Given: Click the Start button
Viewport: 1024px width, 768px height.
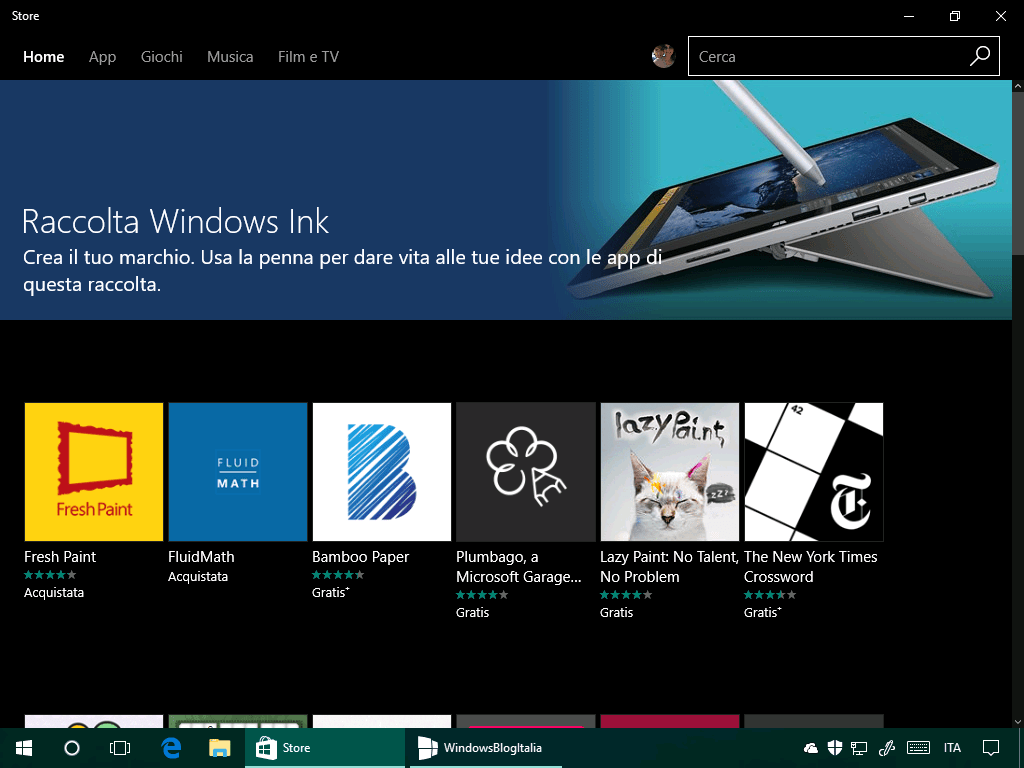Looking at the screenshot, I should [23, 747].
